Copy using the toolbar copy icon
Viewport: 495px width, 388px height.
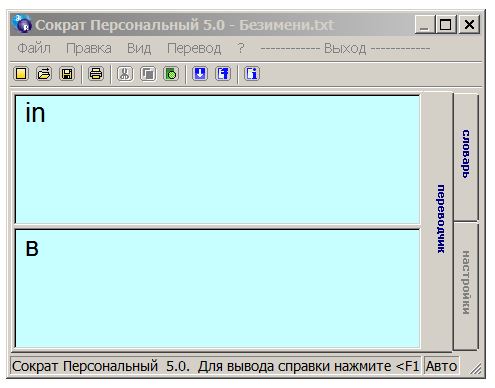click(x=148, y=74)
